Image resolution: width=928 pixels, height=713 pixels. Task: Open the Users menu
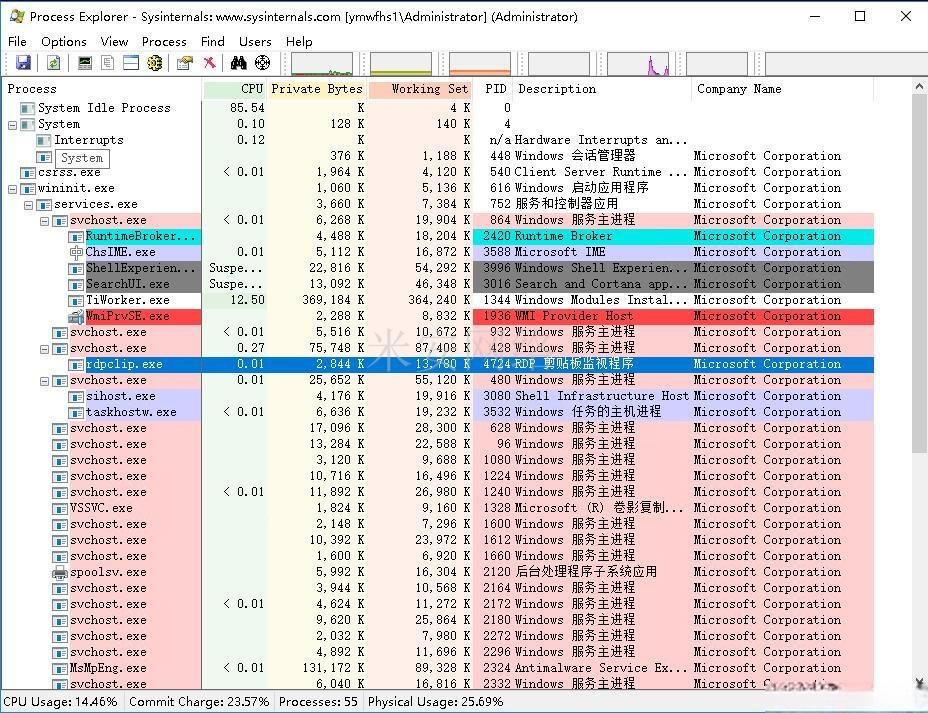255,41
